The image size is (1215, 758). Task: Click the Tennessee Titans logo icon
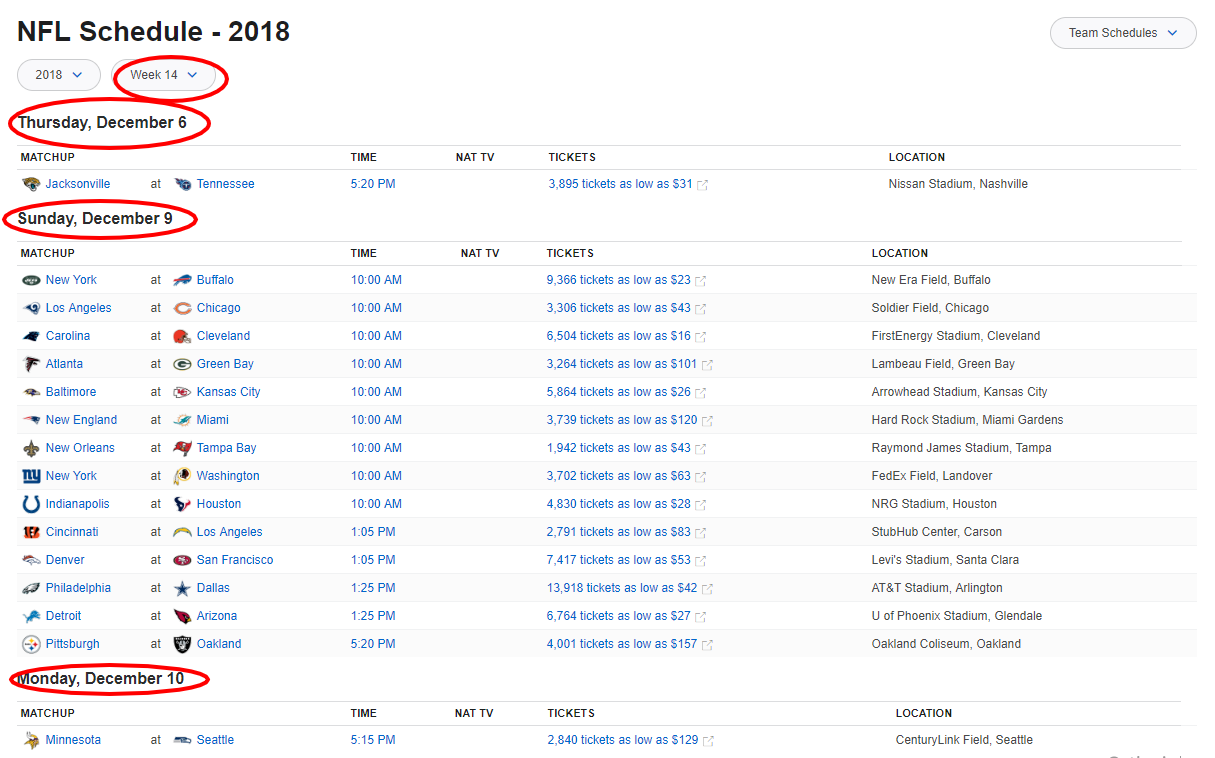coord(182,184)
